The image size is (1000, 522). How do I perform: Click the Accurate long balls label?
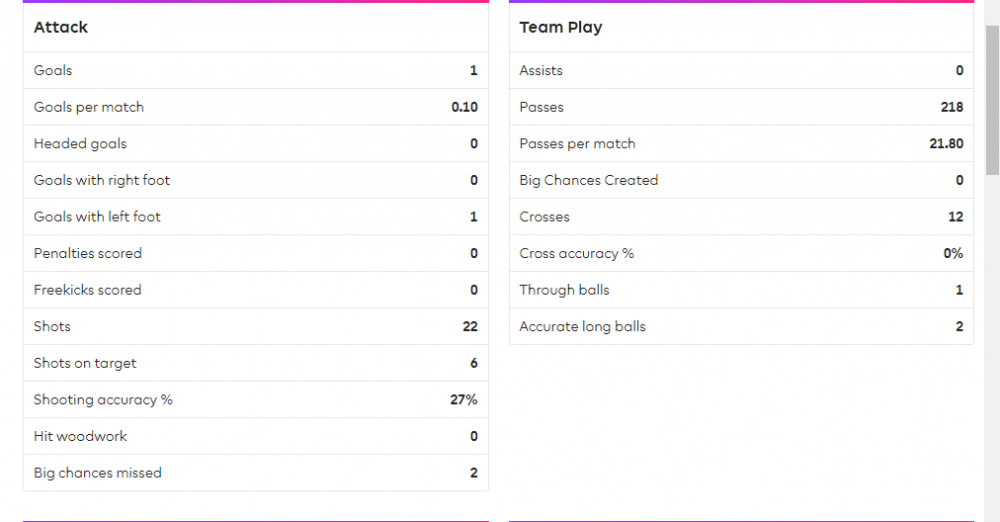(582, 327)
